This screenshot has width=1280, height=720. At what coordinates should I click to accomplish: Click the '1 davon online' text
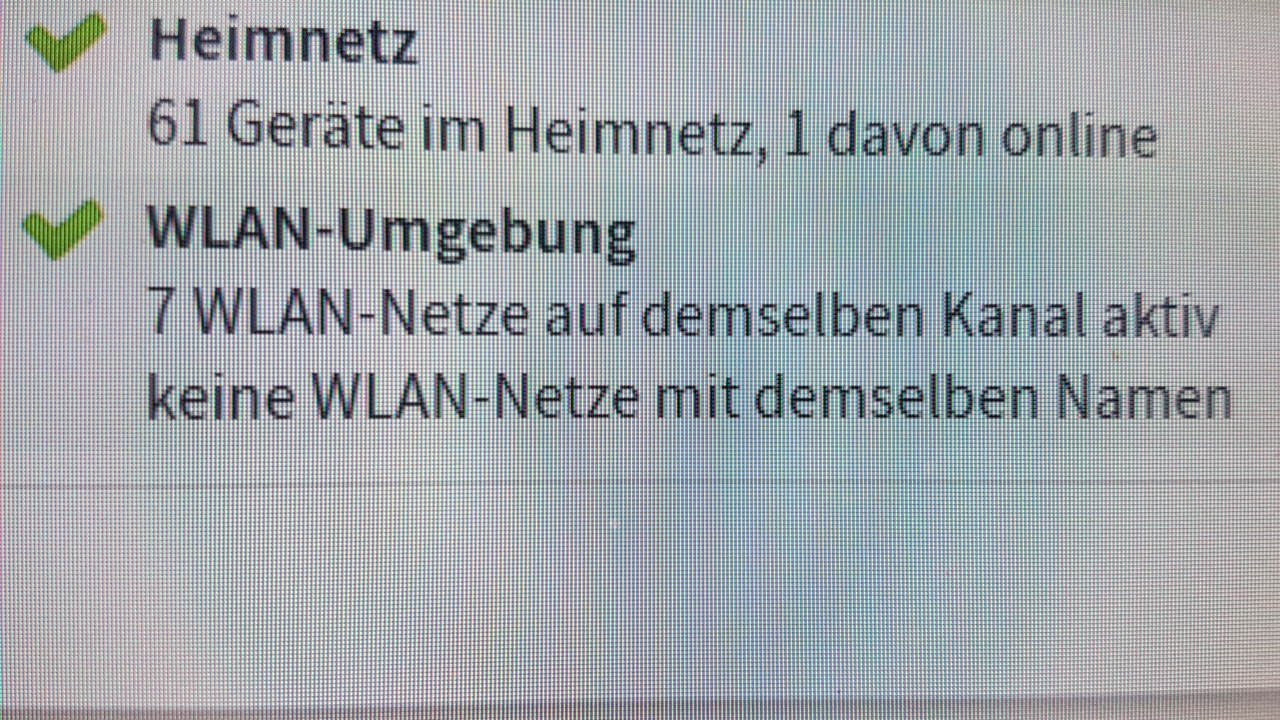pos(972,133)
